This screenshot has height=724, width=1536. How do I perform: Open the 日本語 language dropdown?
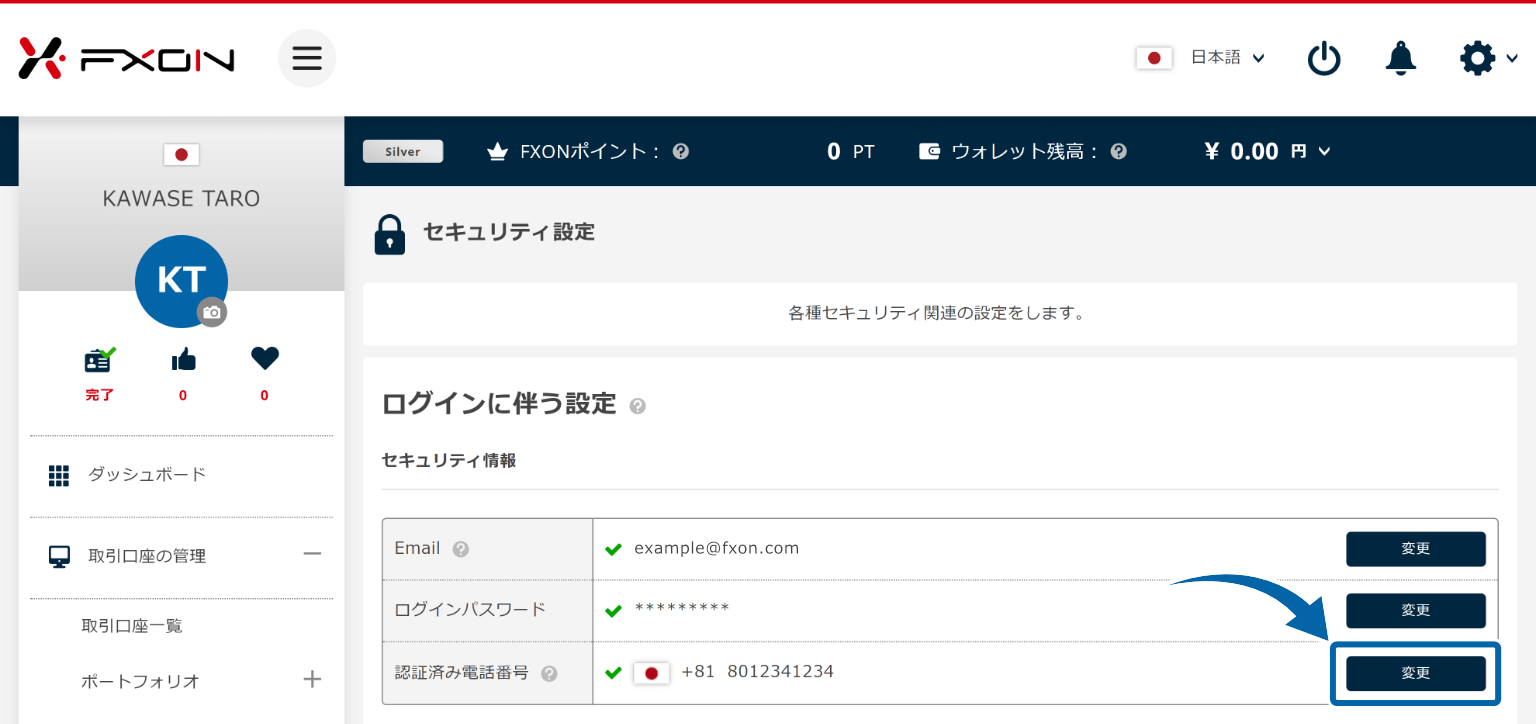coord(1228,58)
